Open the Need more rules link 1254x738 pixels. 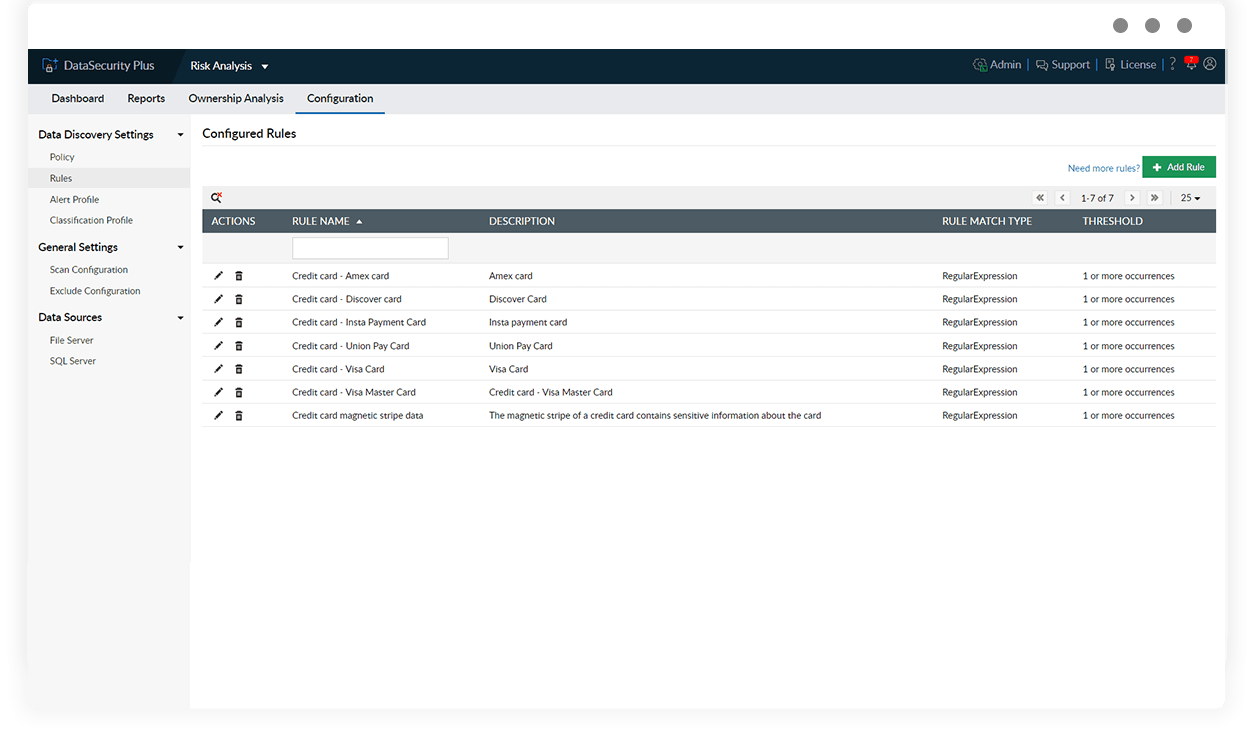pos(1102,168)
